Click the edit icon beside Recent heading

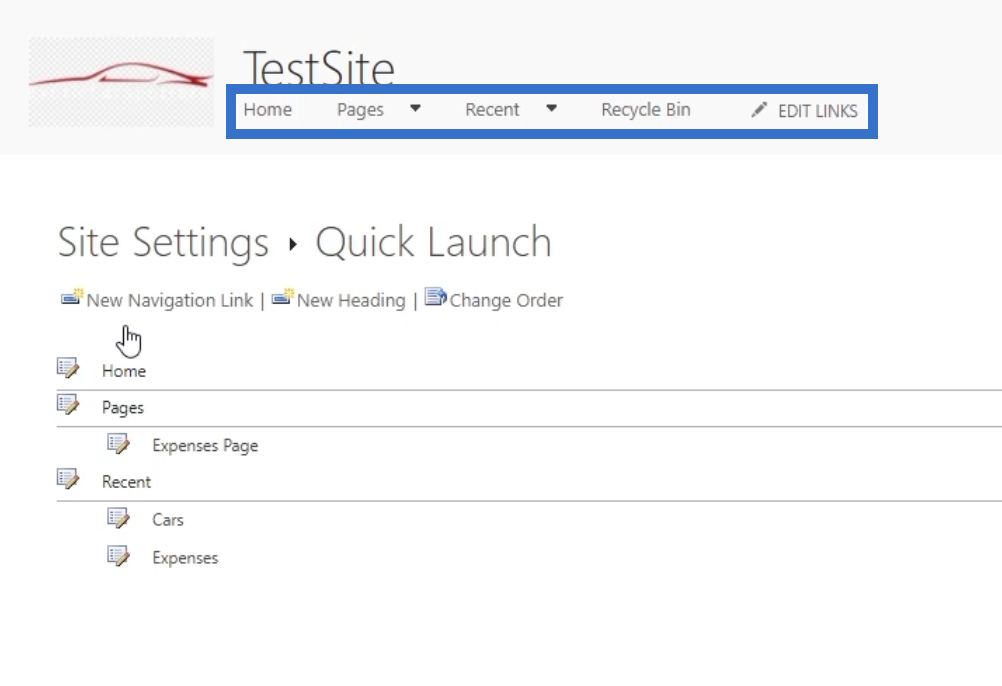coord(68,478)
